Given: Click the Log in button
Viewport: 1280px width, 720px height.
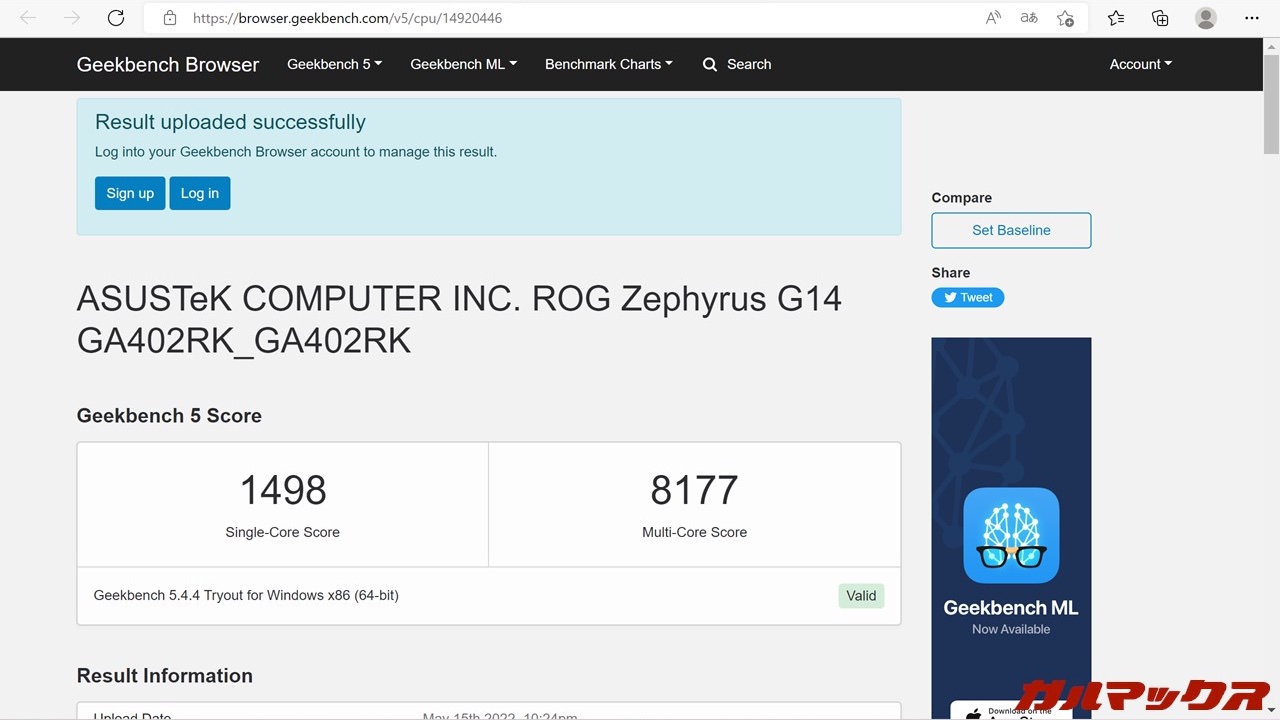Looking at the screenshot, I should pyautogui.click(x=199, y=193).
